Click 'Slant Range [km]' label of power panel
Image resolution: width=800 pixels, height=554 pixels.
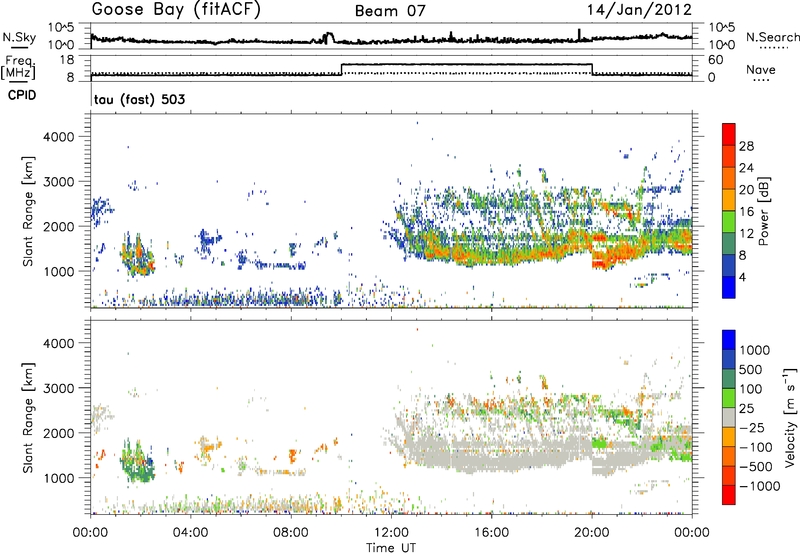tap(28, 211)
